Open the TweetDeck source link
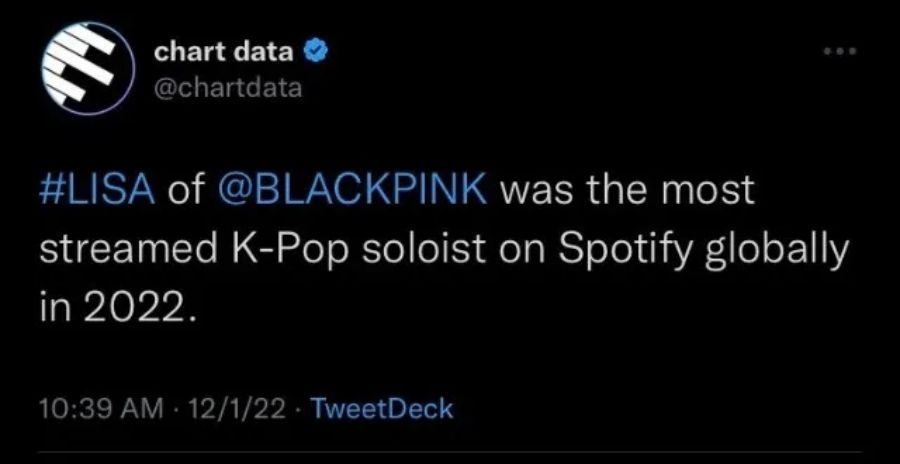This screenshot has height=464, width=900. pyautogui.click(x=383, y=408)
